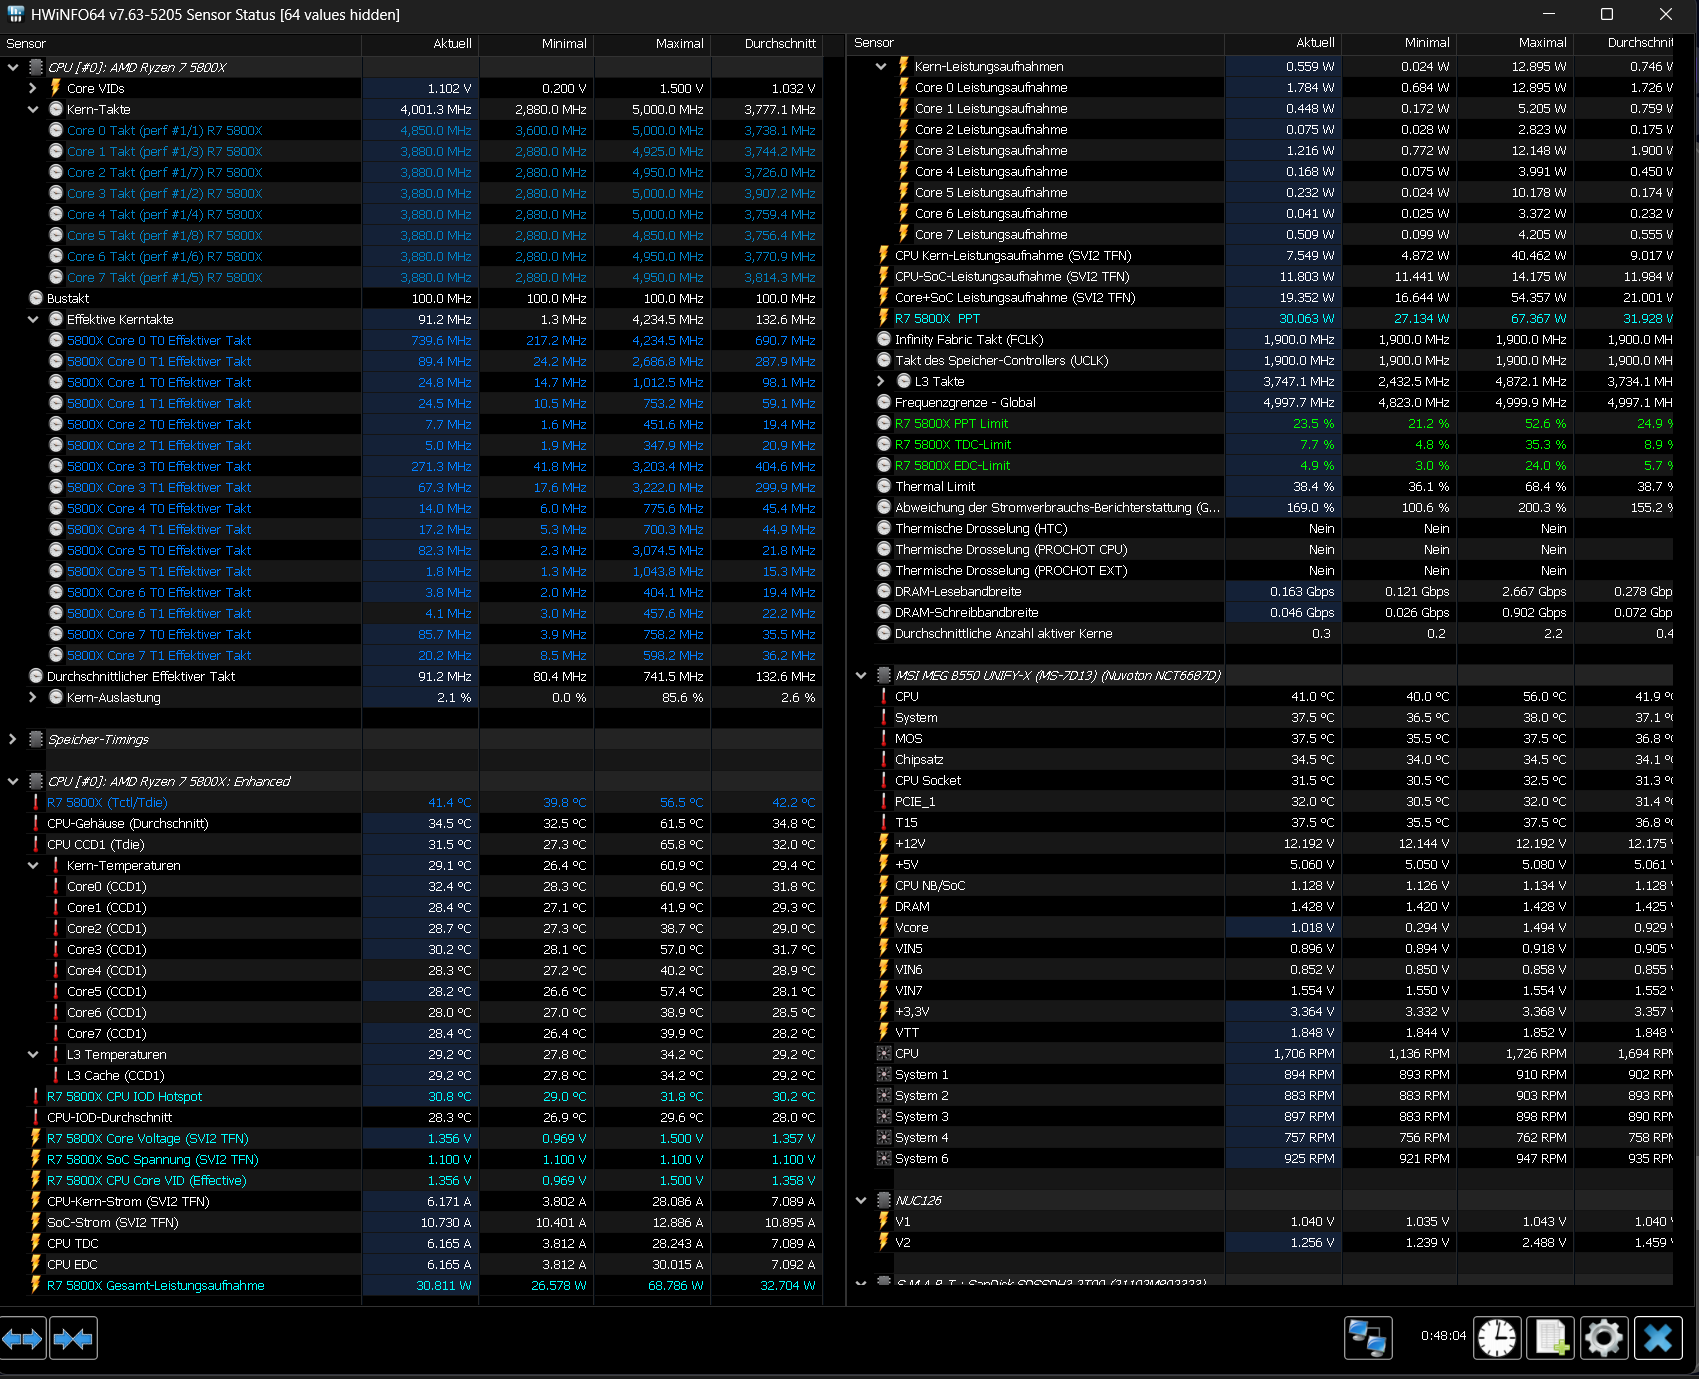Collapse the Kern-Leistungsaufnahmen subtree

point(881,66)
